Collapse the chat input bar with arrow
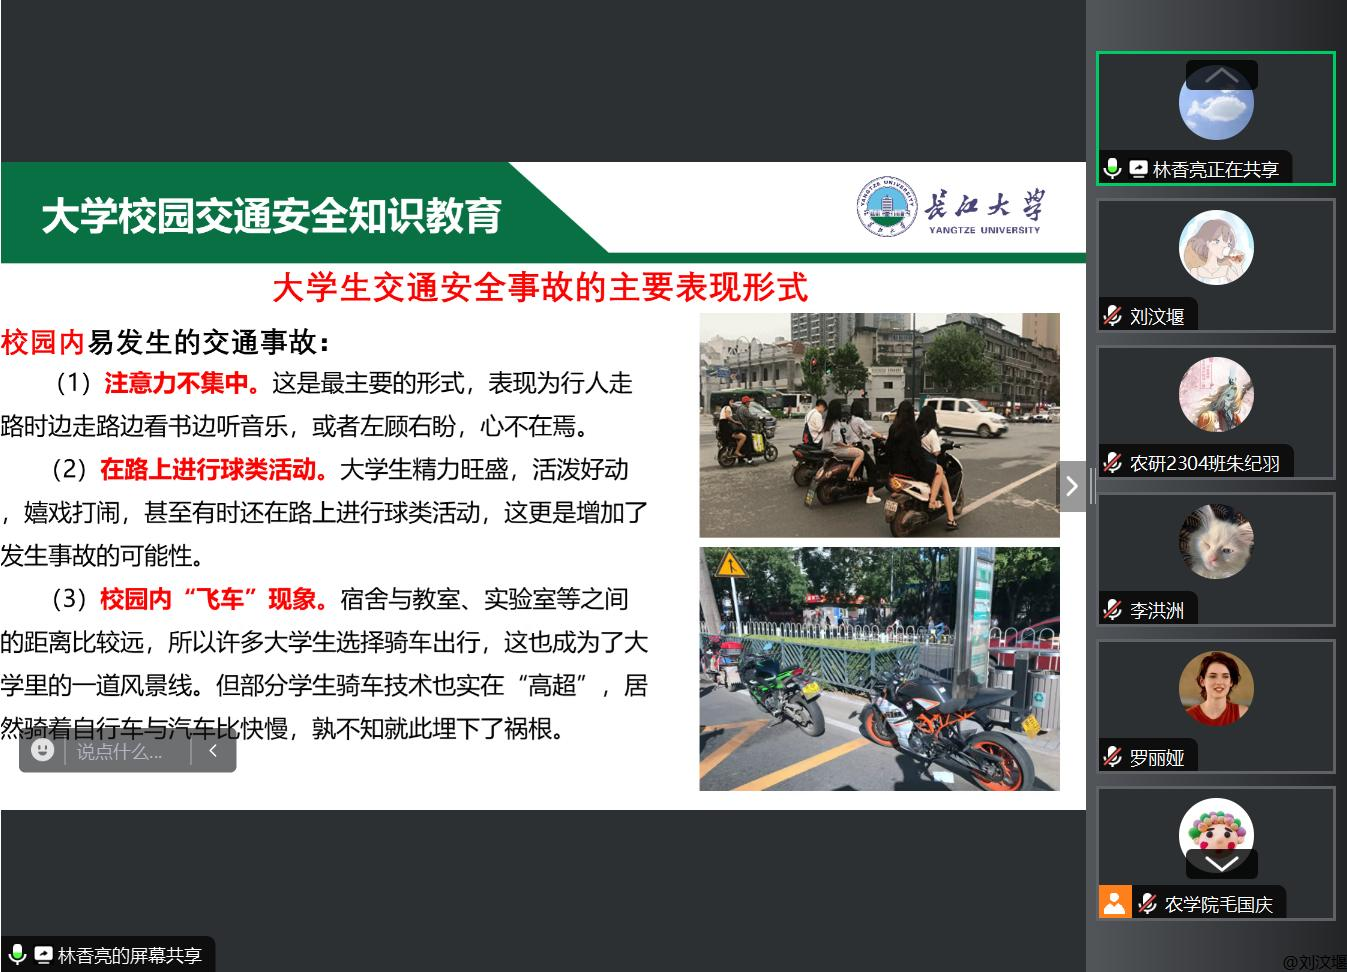This screenshot has height=972, width=1347. coord(213,750)
